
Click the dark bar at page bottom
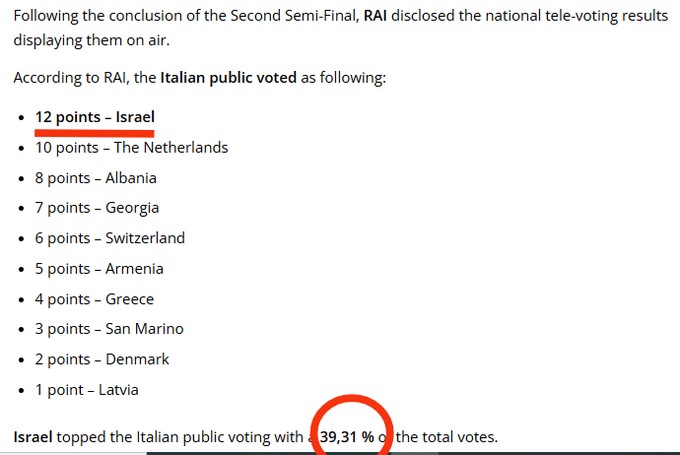[x=413, y=453]
